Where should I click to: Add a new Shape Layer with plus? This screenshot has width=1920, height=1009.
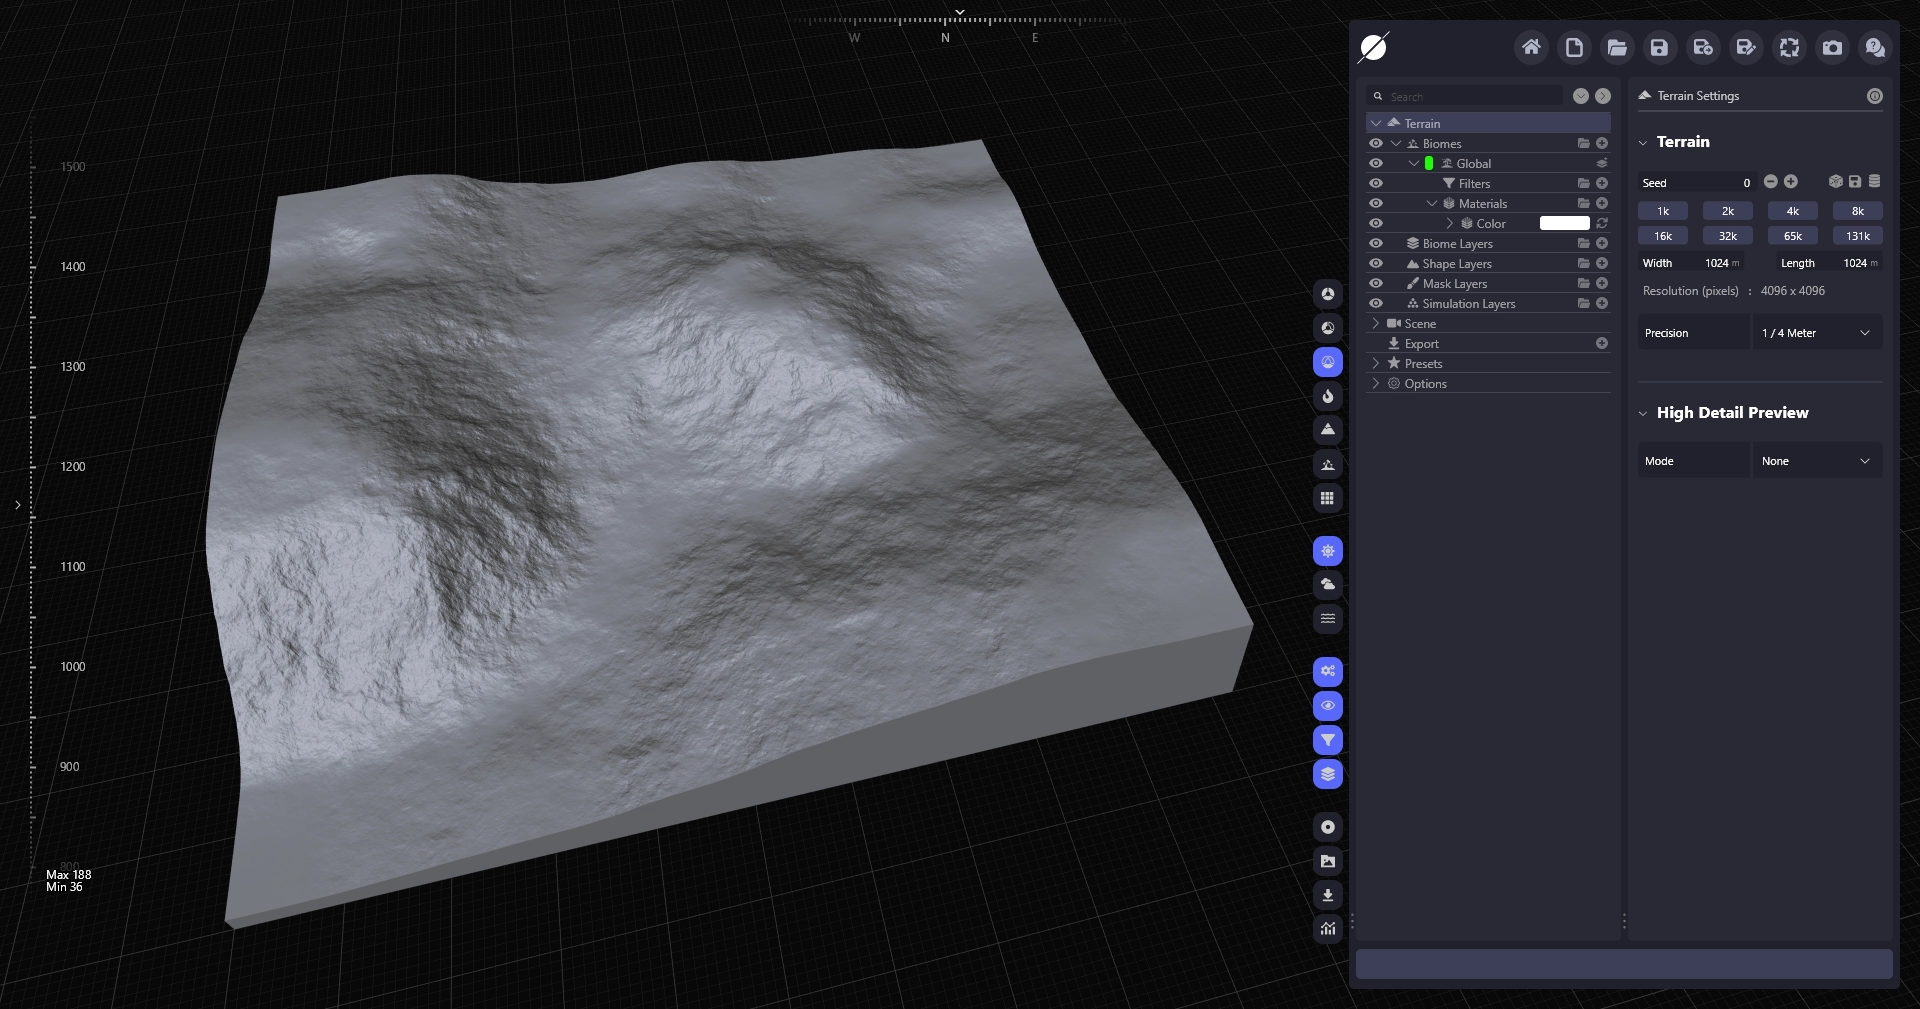click(1602, 263)
